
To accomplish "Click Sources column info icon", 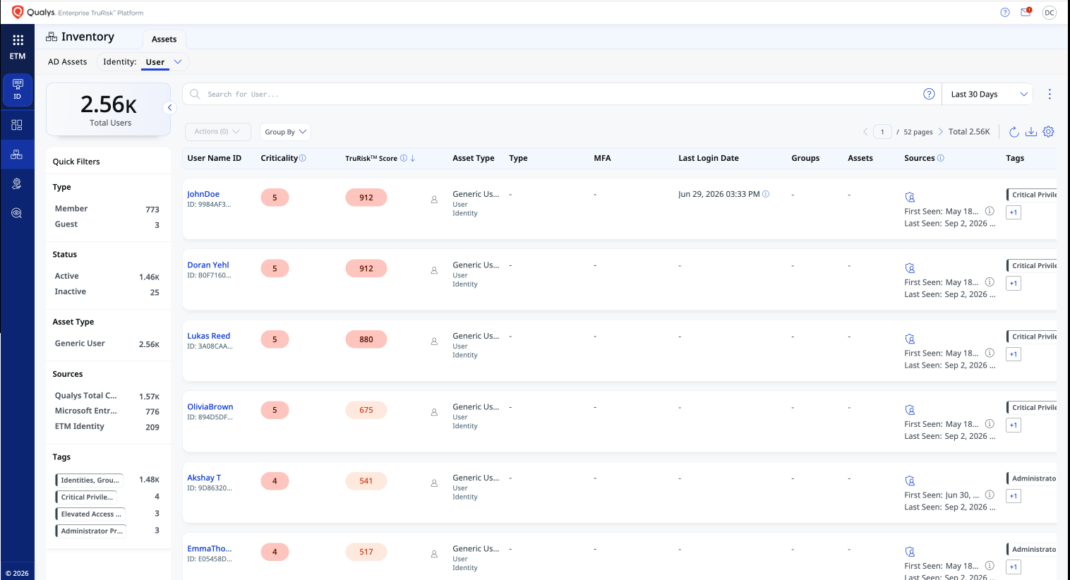I will coord(941,158).
